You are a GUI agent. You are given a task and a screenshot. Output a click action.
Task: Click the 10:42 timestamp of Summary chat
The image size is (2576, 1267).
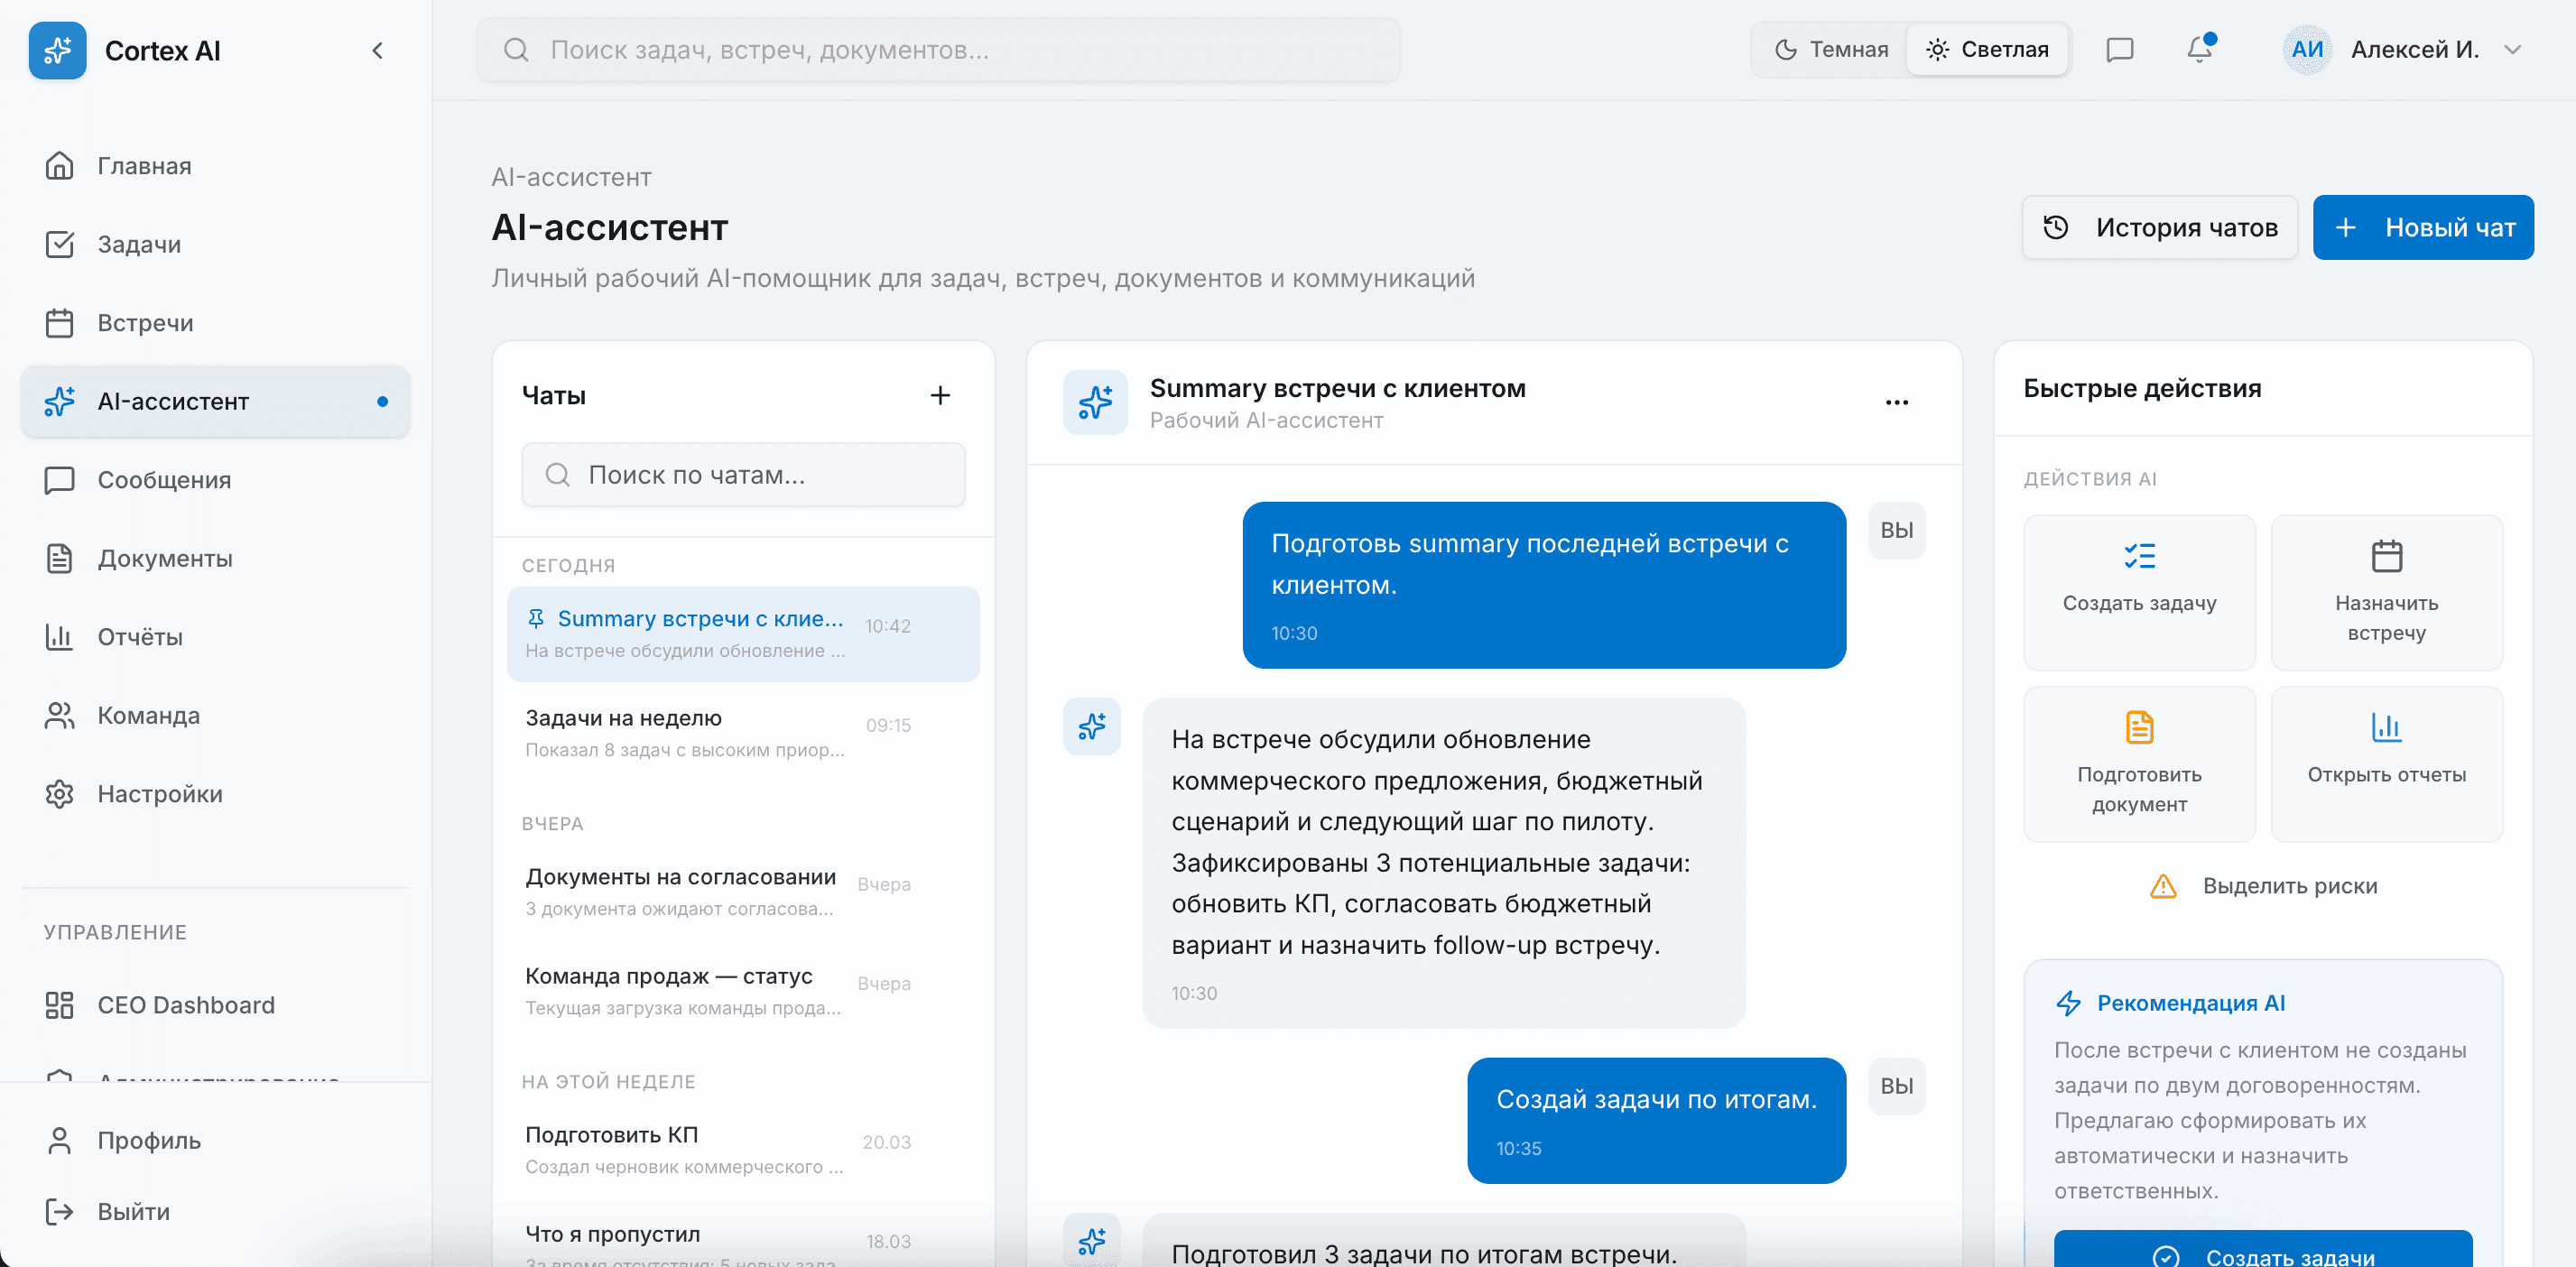(888, 626)
